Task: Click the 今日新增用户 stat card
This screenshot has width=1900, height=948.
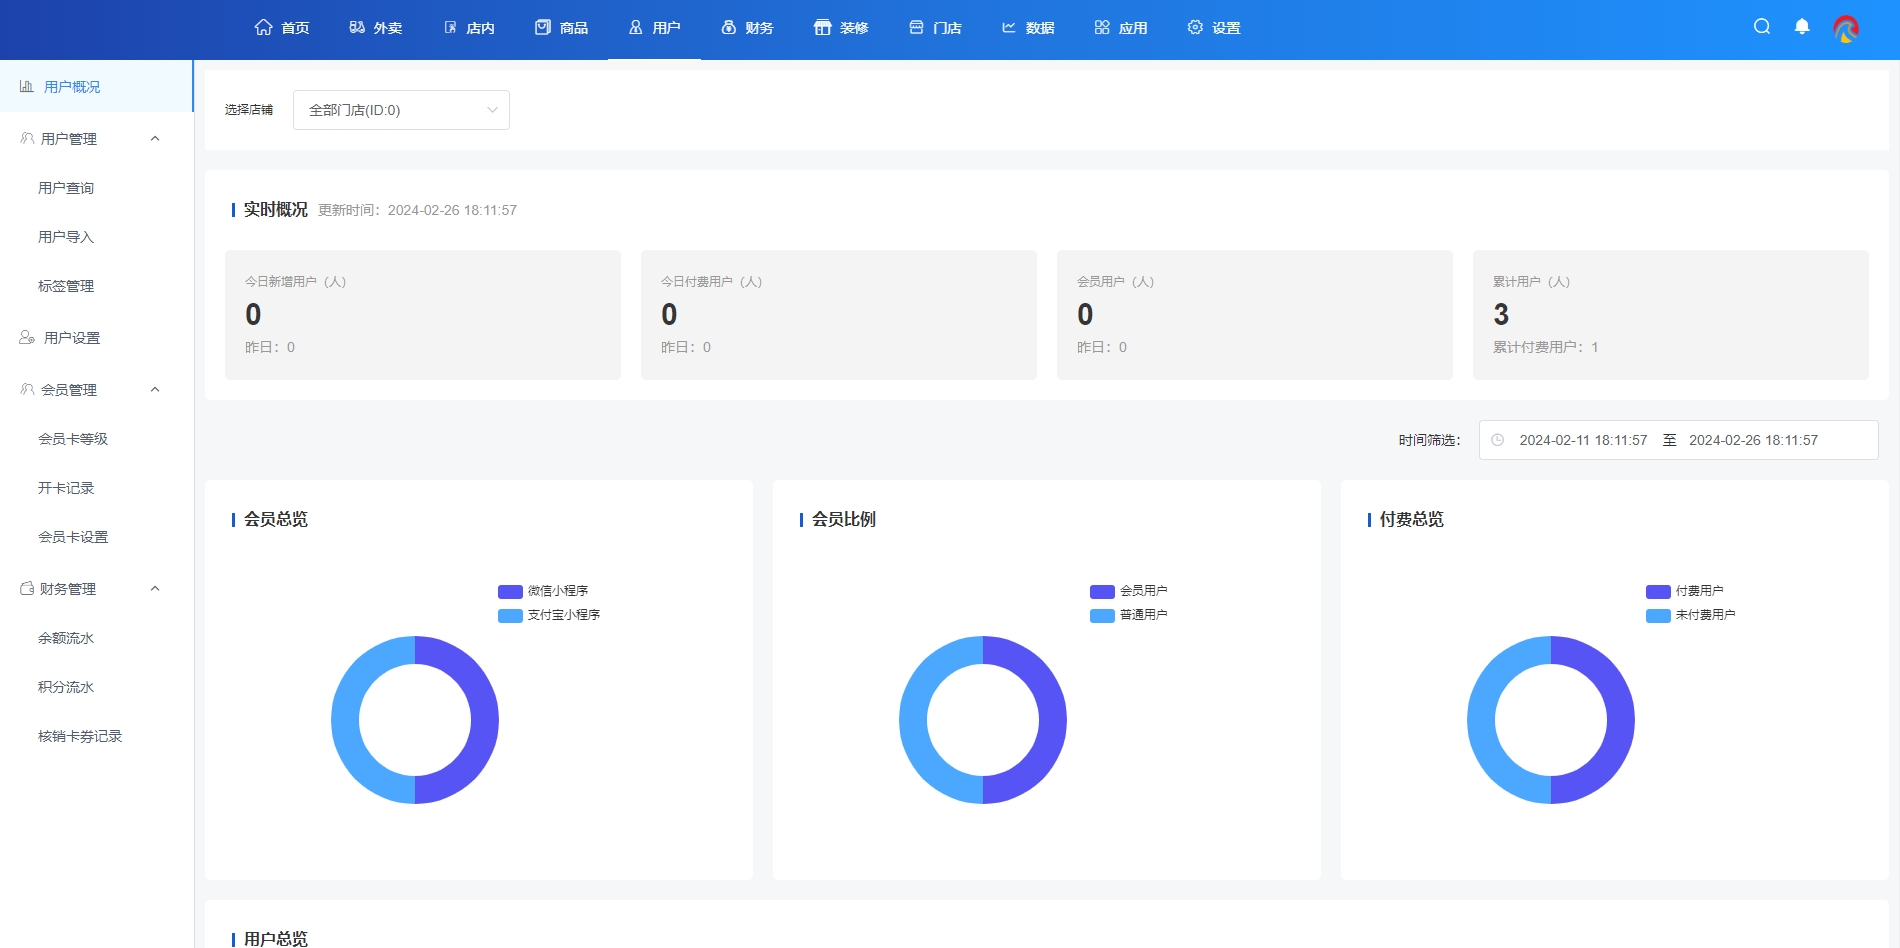Action: tap(423, 315)
